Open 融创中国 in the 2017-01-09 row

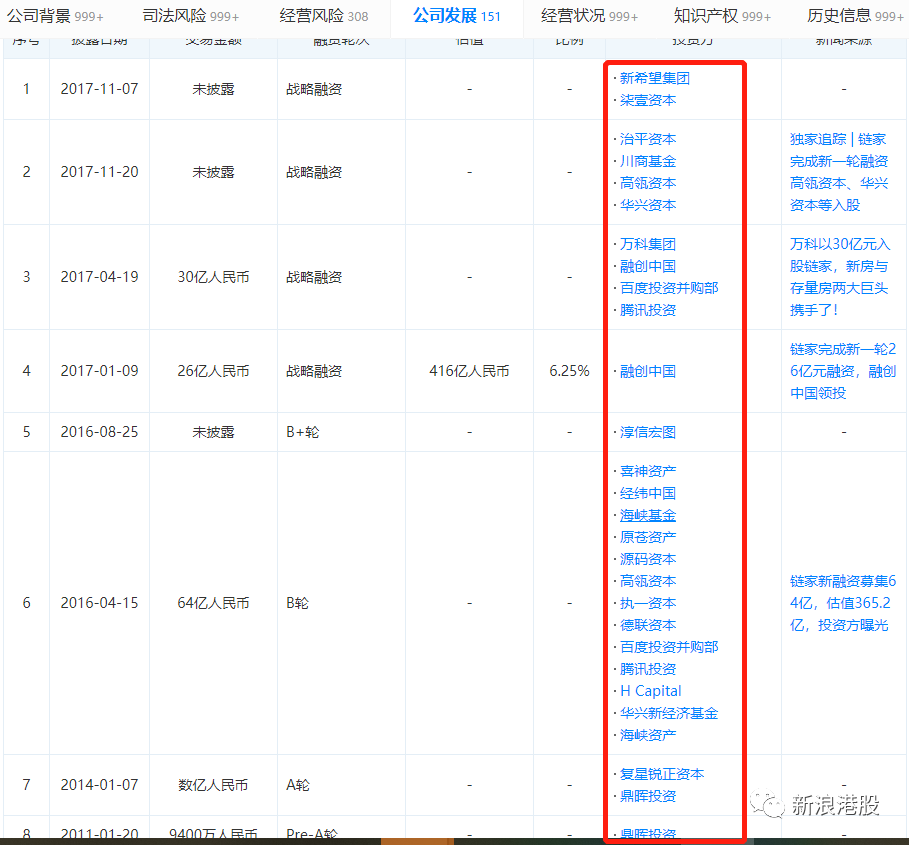click(x=648, y=371)
